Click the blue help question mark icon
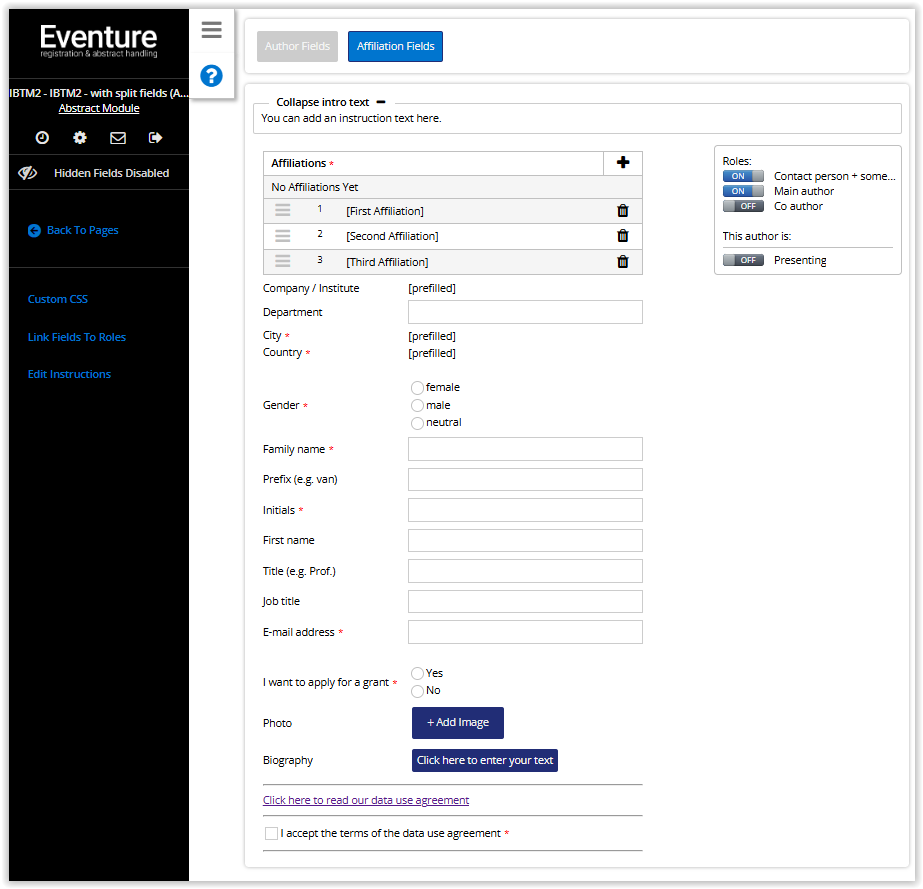 [x=211, y=76]
